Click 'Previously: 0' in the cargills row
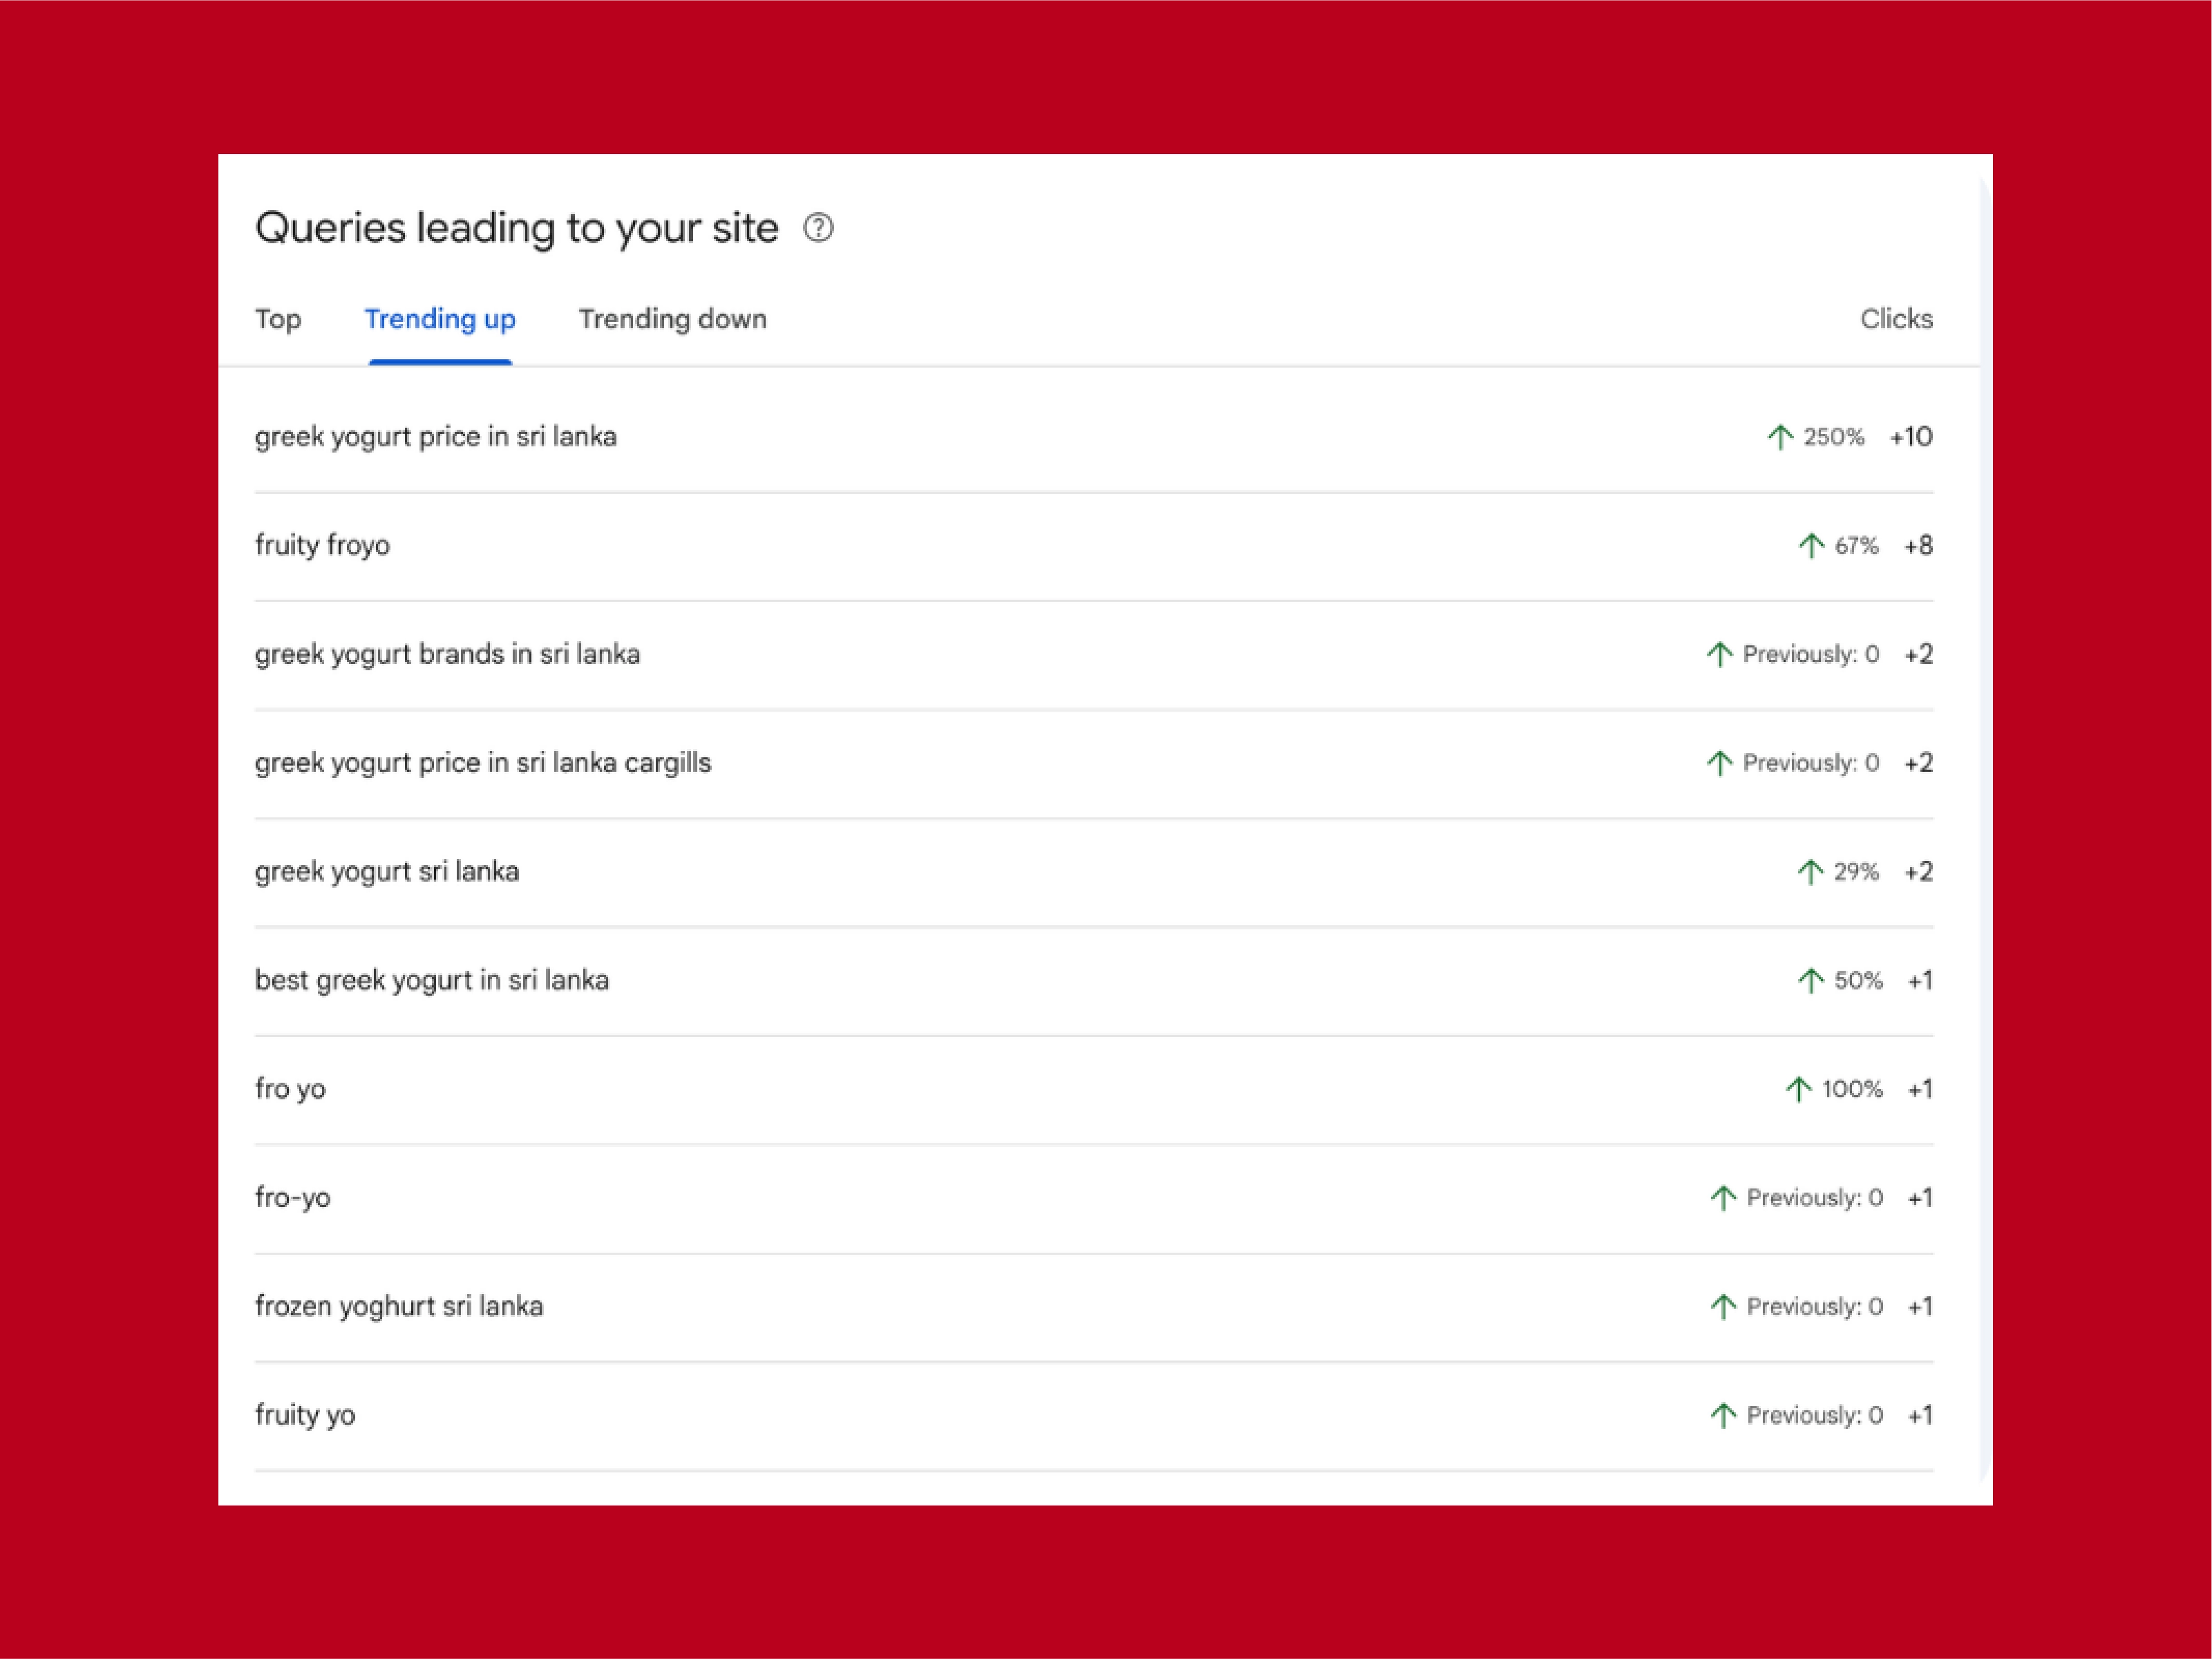 click(x=1811, y=763)
